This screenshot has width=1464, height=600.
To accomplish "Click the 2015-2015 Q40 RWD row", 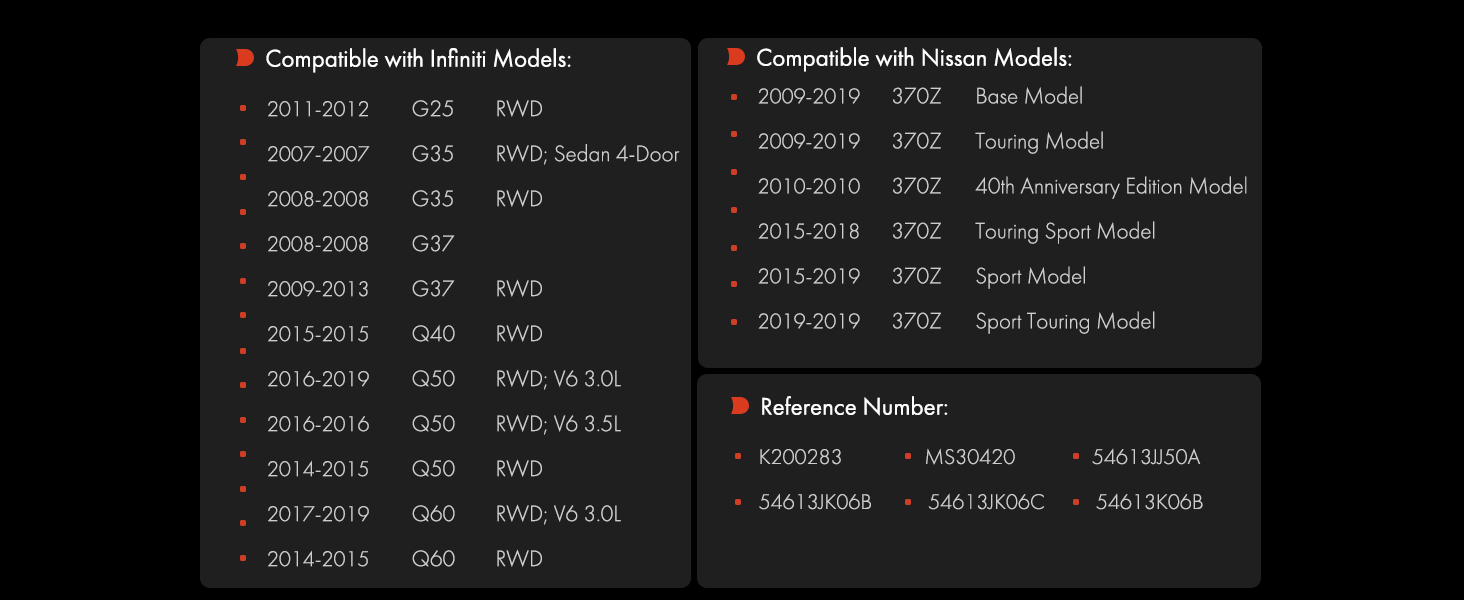I will tap(405, 334).
